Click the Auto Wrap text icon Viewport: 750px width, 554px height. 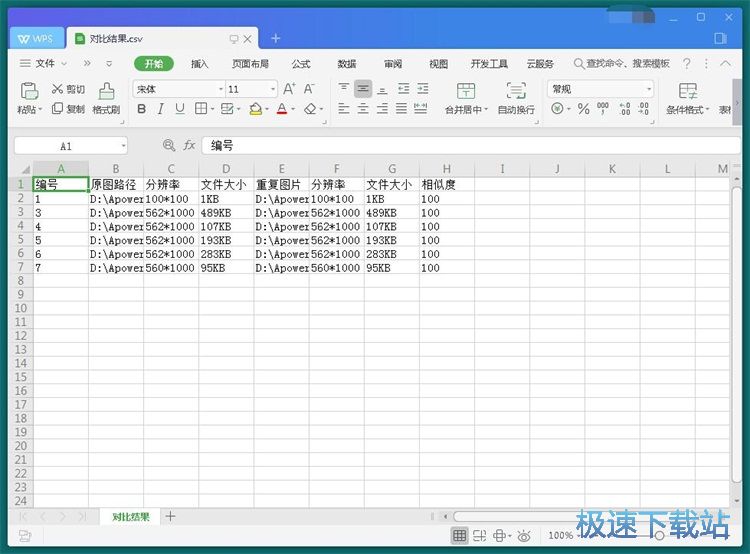[516, 90]
